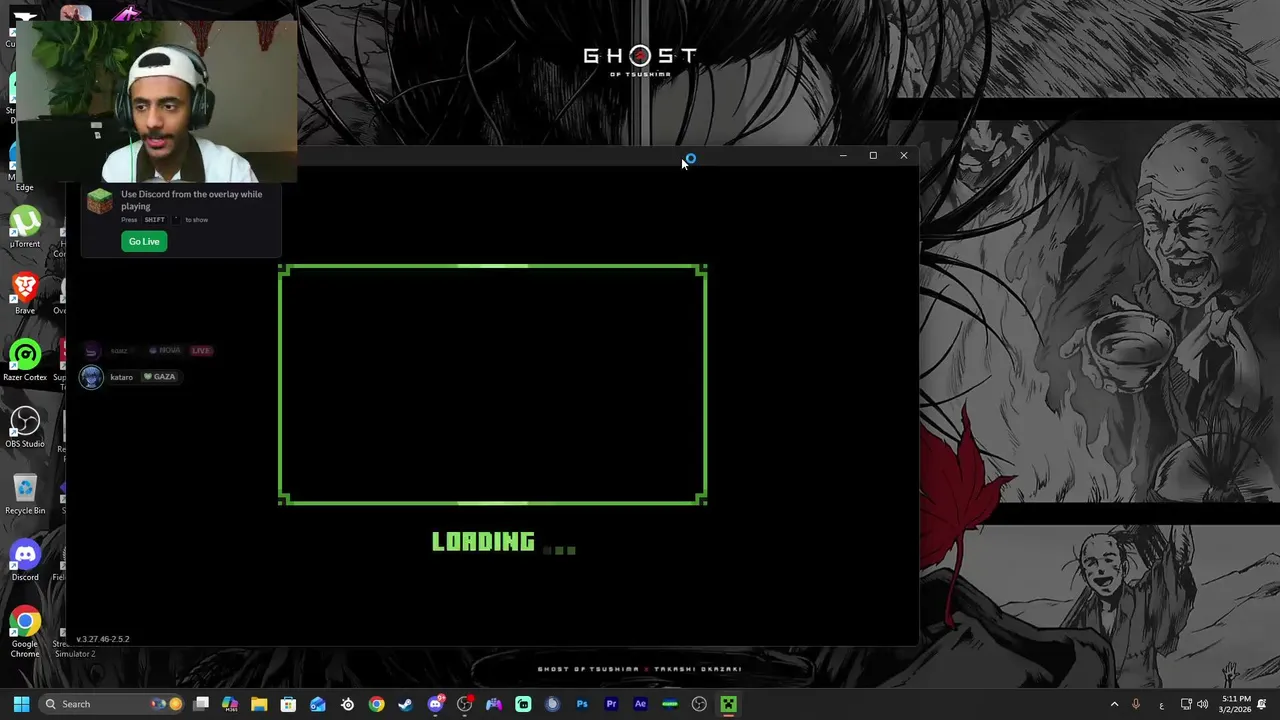
Task: Open Steam from the taskbar
Action: 405,704
